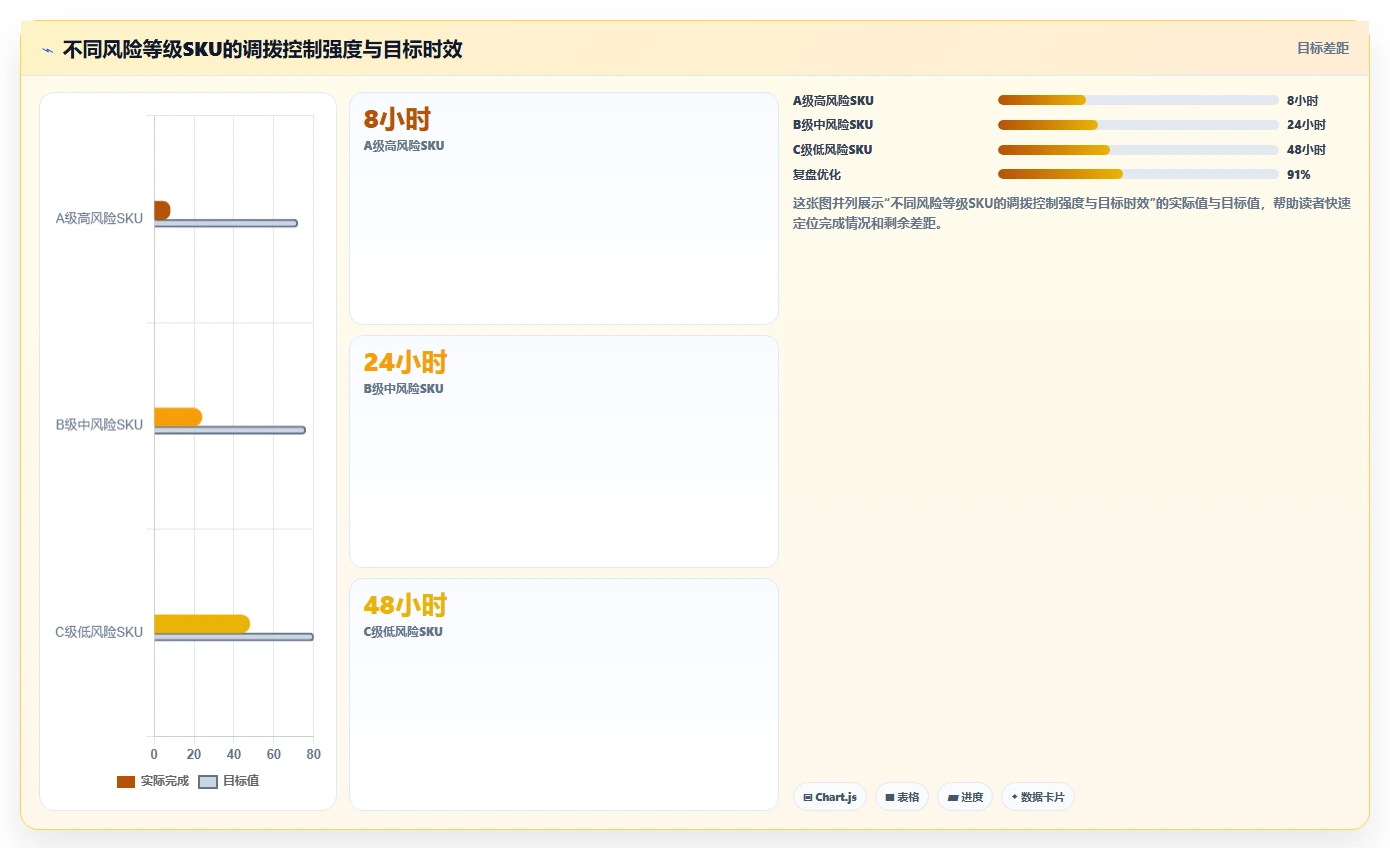
Task: Click the C级低风险SKU axis label in the chart
Action: click(x=99, y=632)
